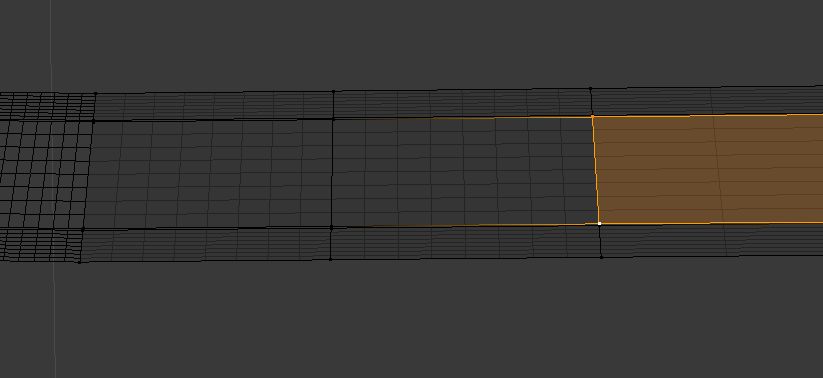Click the narrow top strip above the orange face

coord(706,101)
